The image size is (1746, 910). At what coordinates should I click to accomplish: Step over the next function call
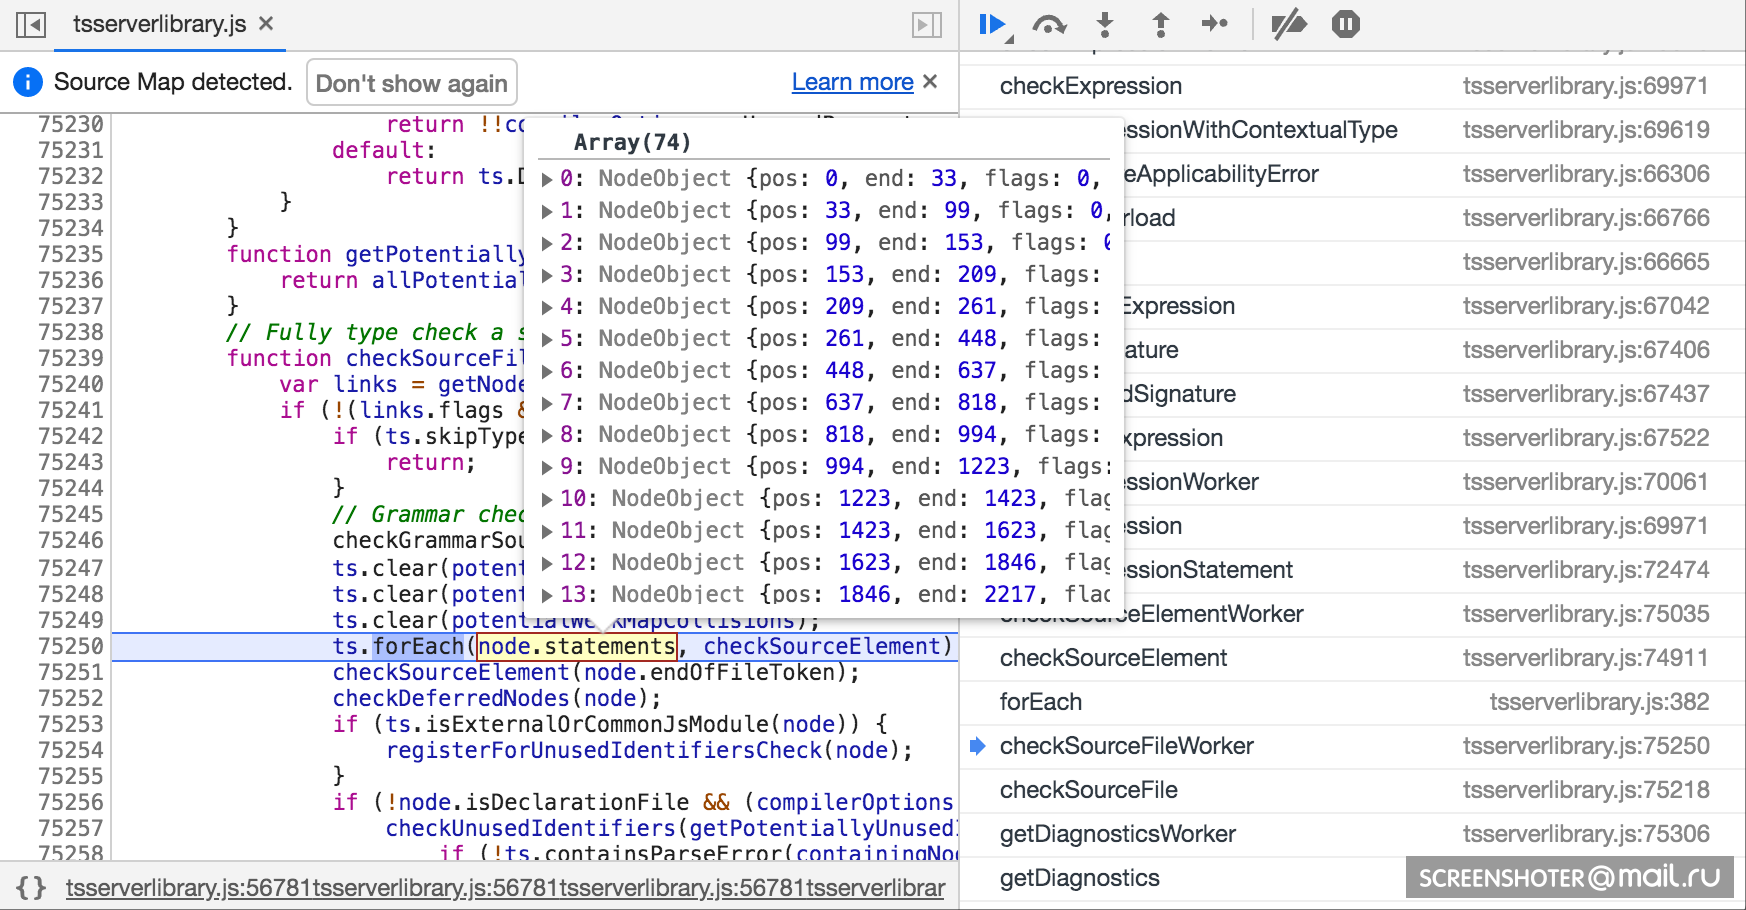(1048, 24)
